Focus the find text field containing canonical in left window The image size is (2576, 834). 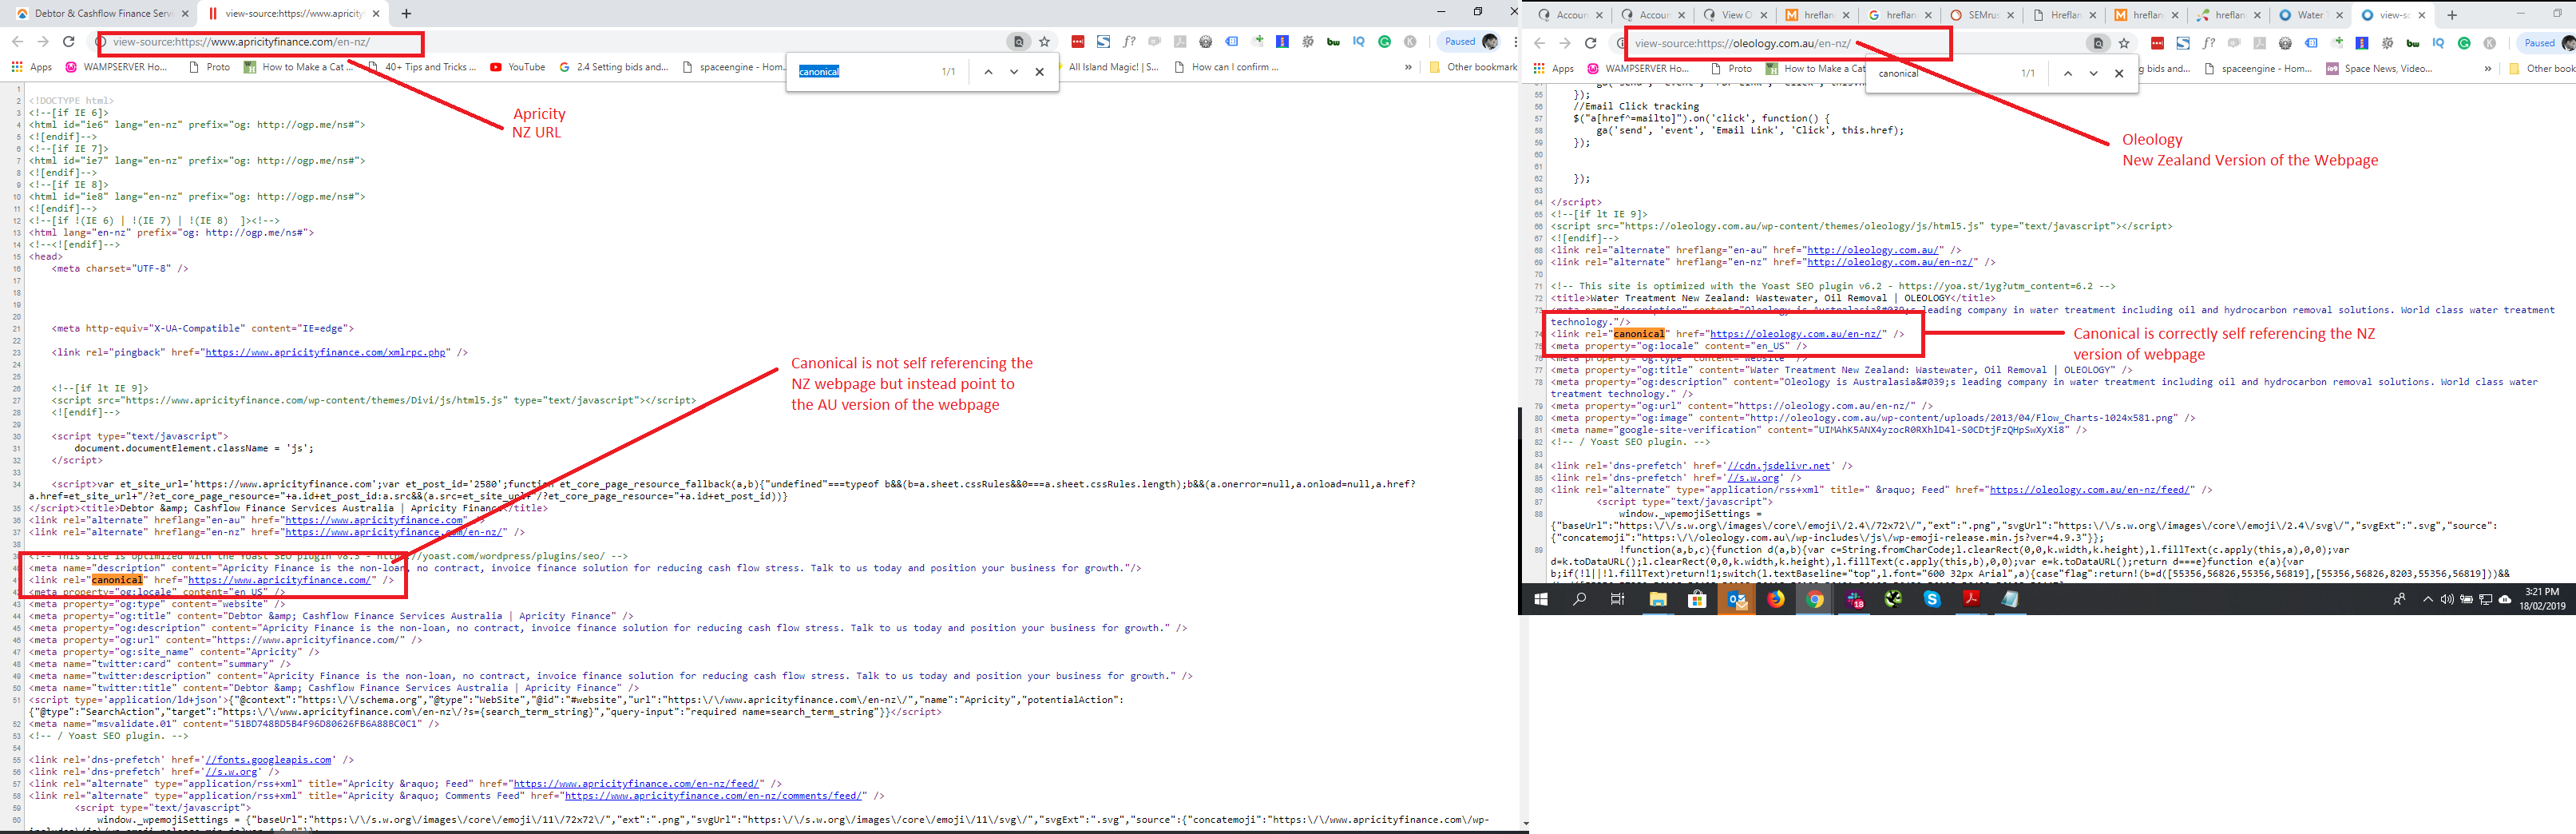[864, 72]
